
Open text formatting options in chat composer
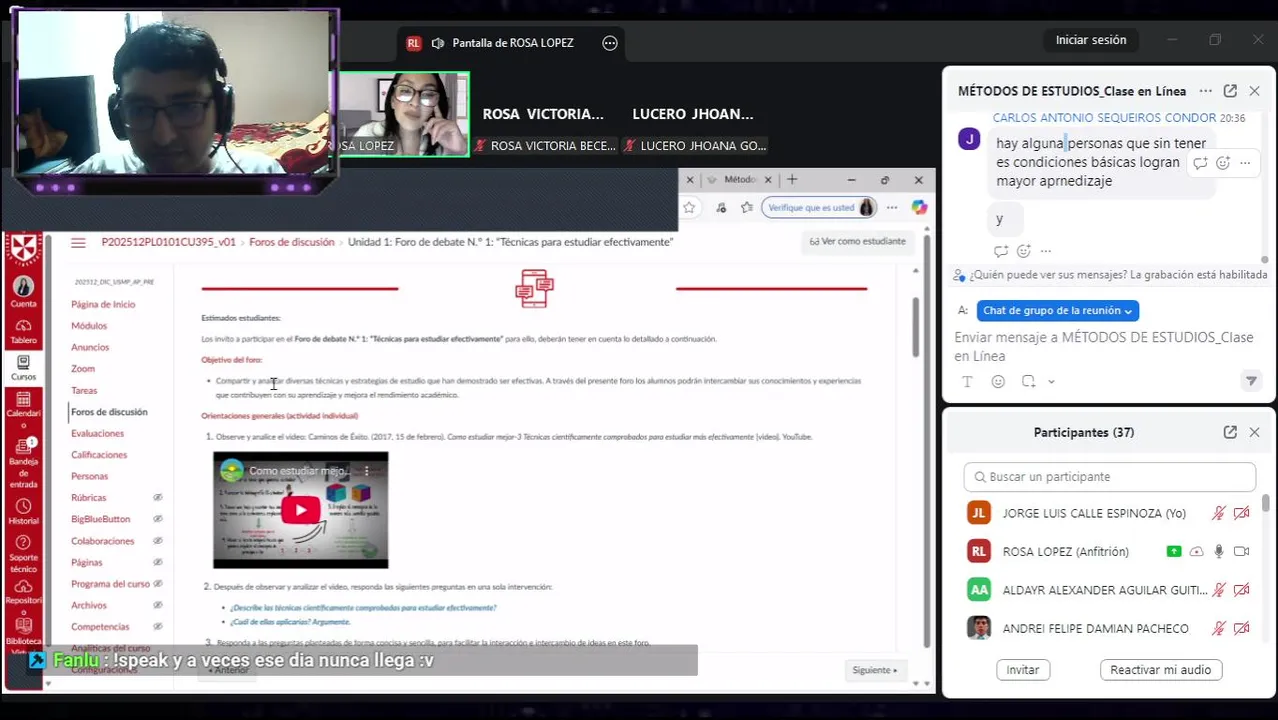coord(967,381)
